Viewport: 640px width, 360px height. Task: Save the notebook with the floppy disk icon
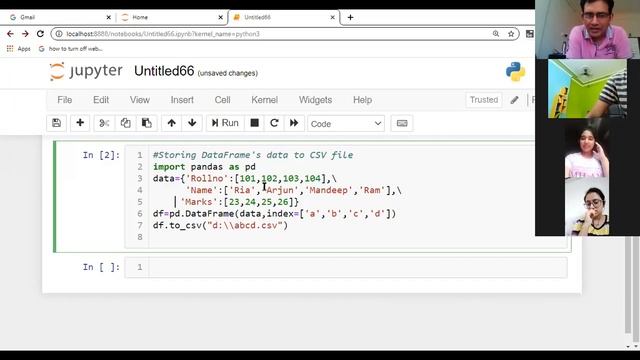[x=56, y=123]
